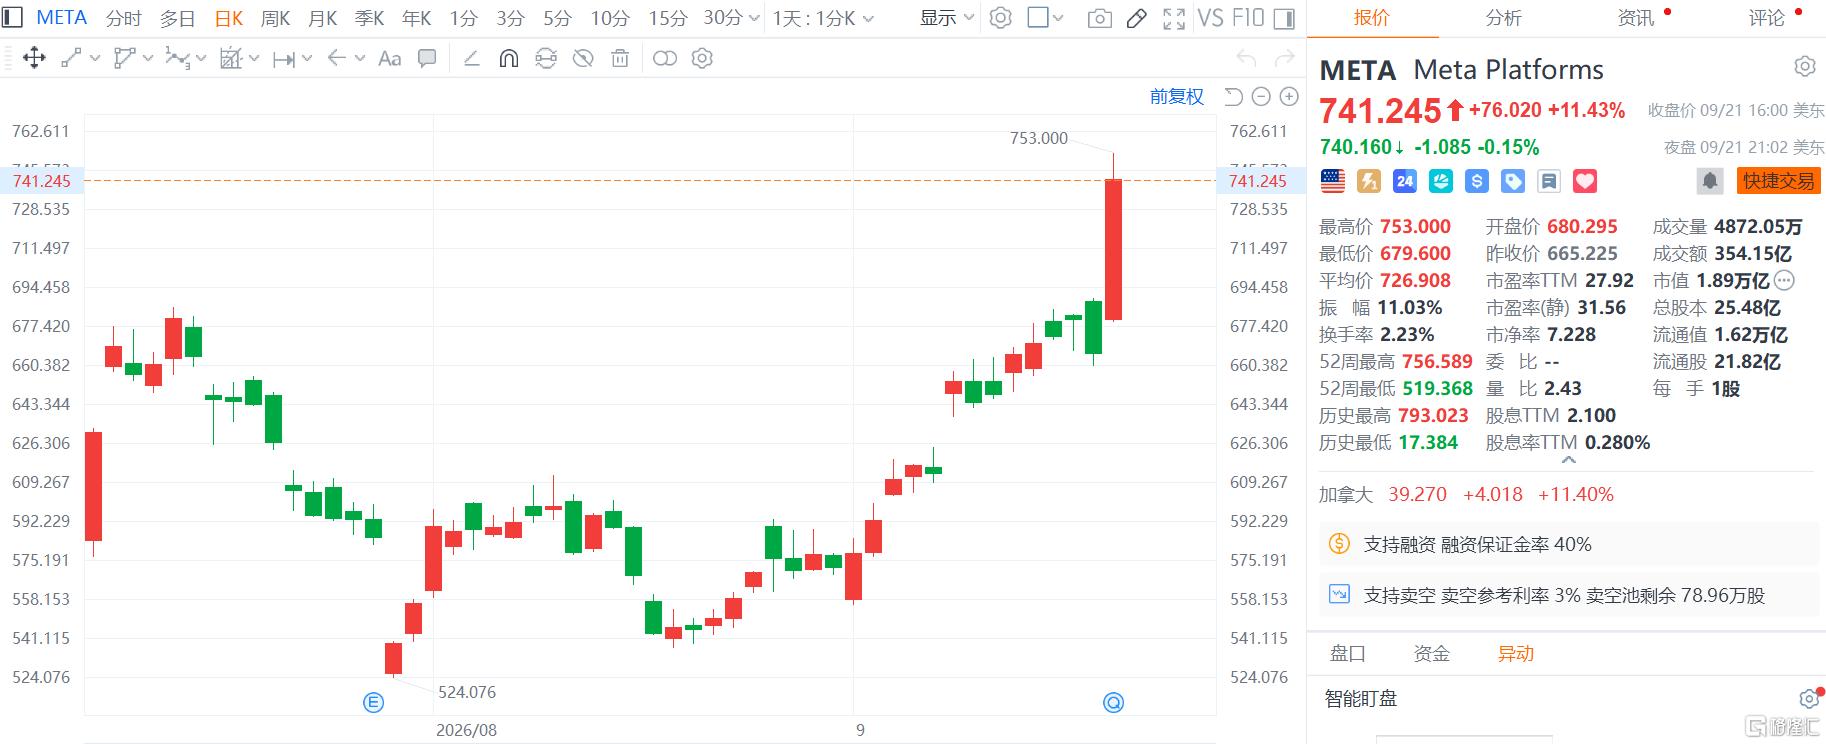Select the wave polyline drawing tool

[177, 58]
